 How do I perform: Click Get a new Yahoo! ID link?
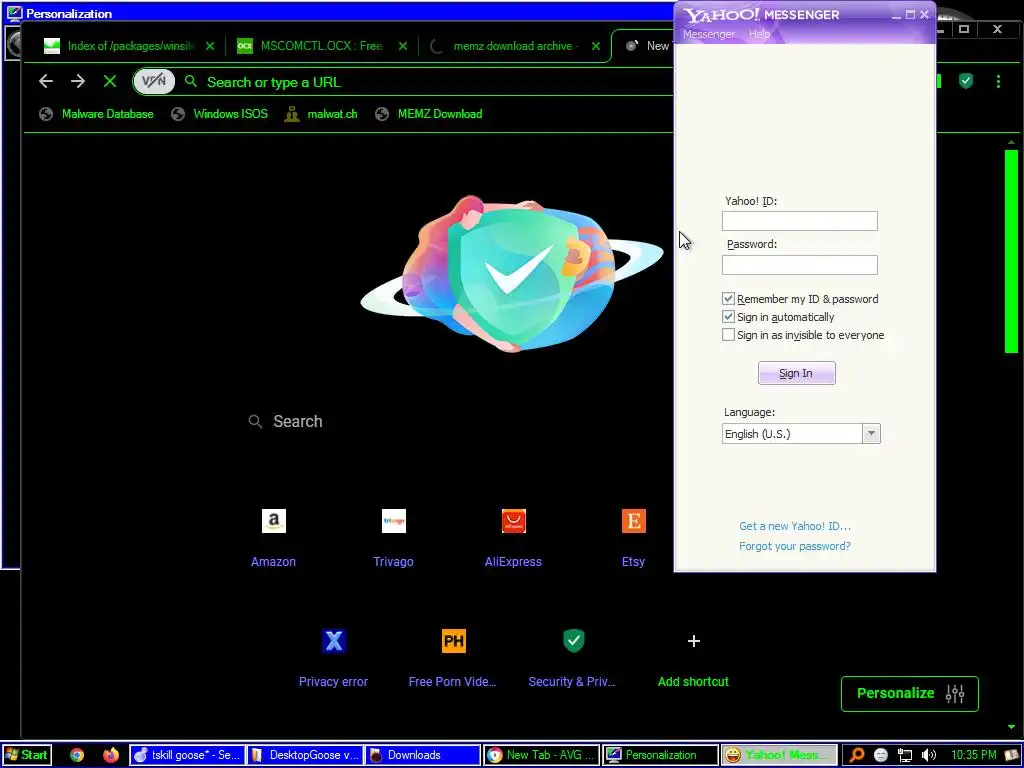tap(795, 526)
